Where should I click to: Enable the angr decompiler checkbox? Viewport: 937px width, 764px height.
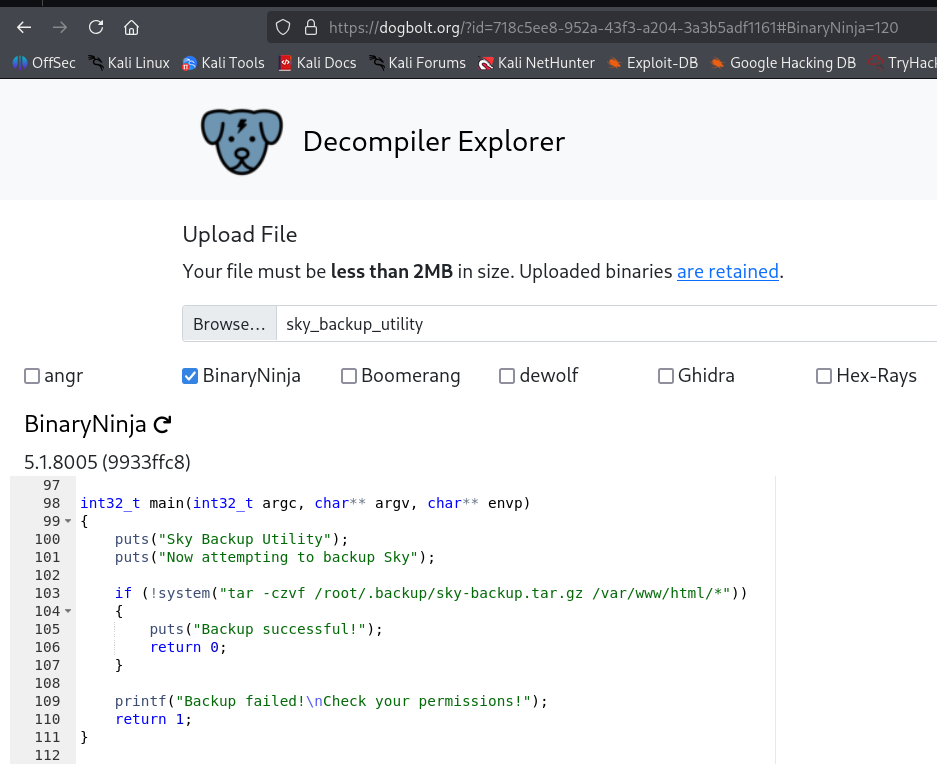[32, 376]
